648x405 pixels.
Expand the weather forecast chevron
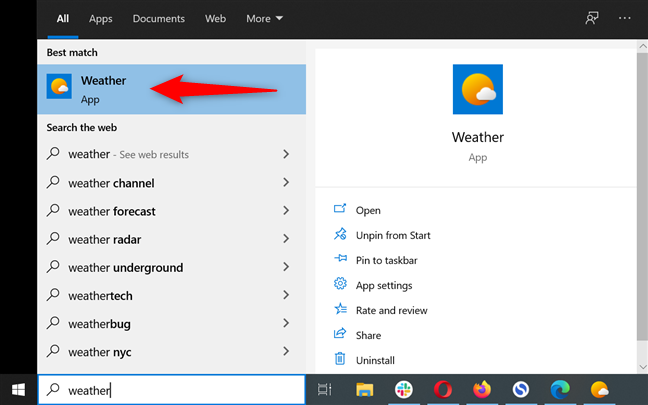pos(286,210)
